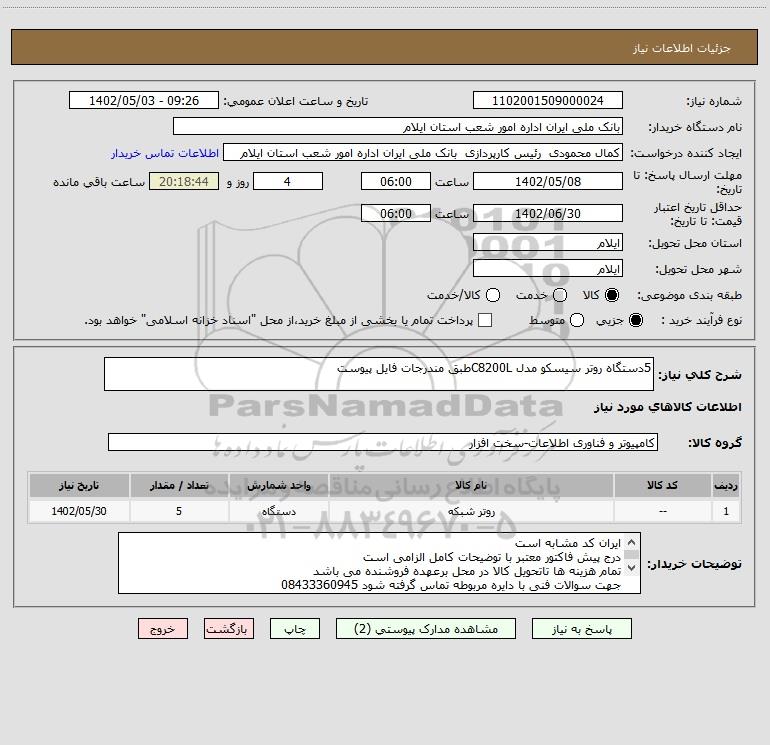Viewport: 770px width, 745px height.
Task: Click the تعداد / مقدار column header
Action: pos(179,485)
